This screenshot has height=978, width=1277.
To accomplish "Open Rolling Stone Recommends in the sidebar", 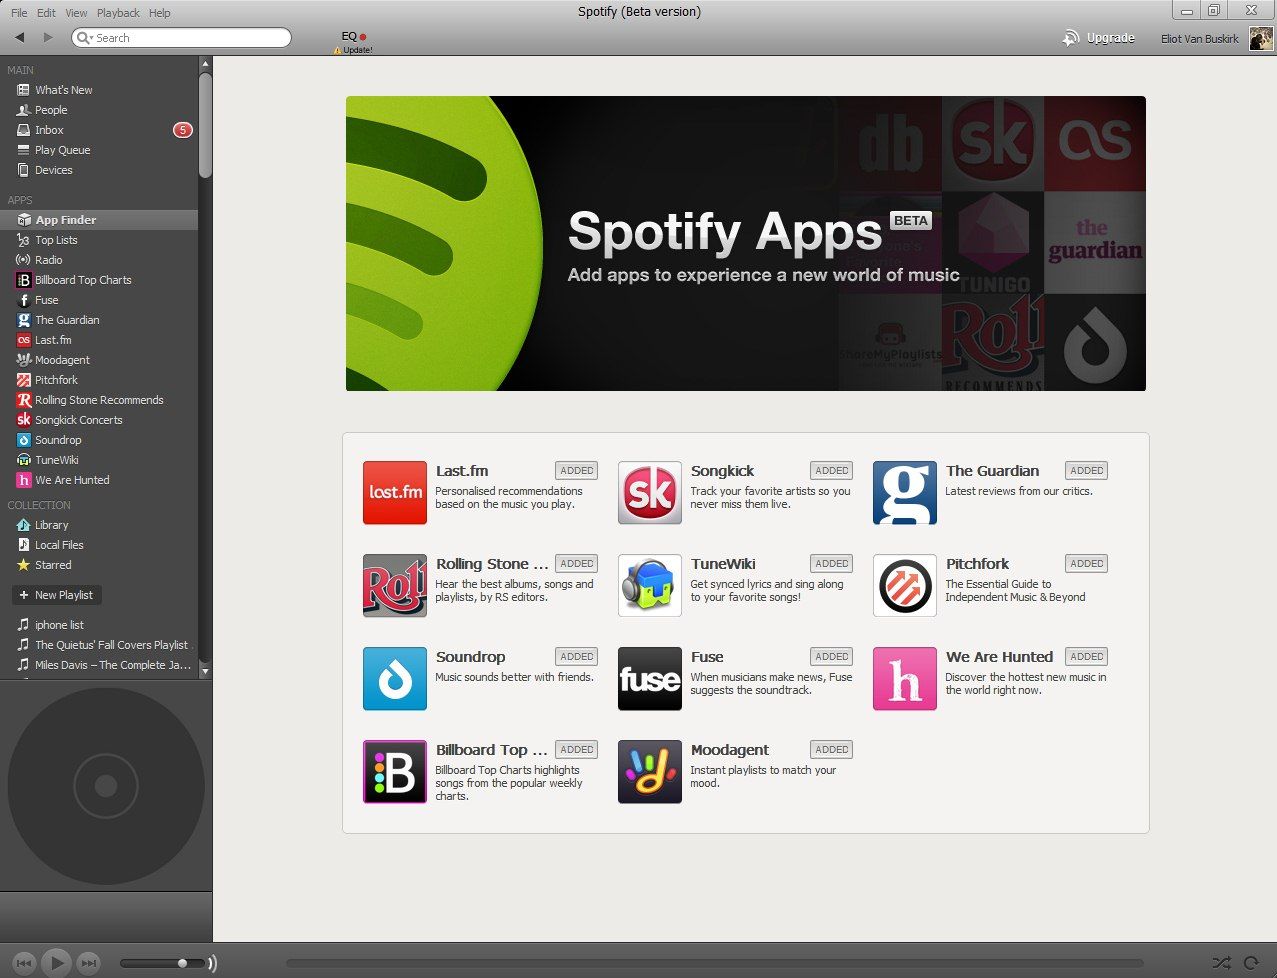I will 99,400.
